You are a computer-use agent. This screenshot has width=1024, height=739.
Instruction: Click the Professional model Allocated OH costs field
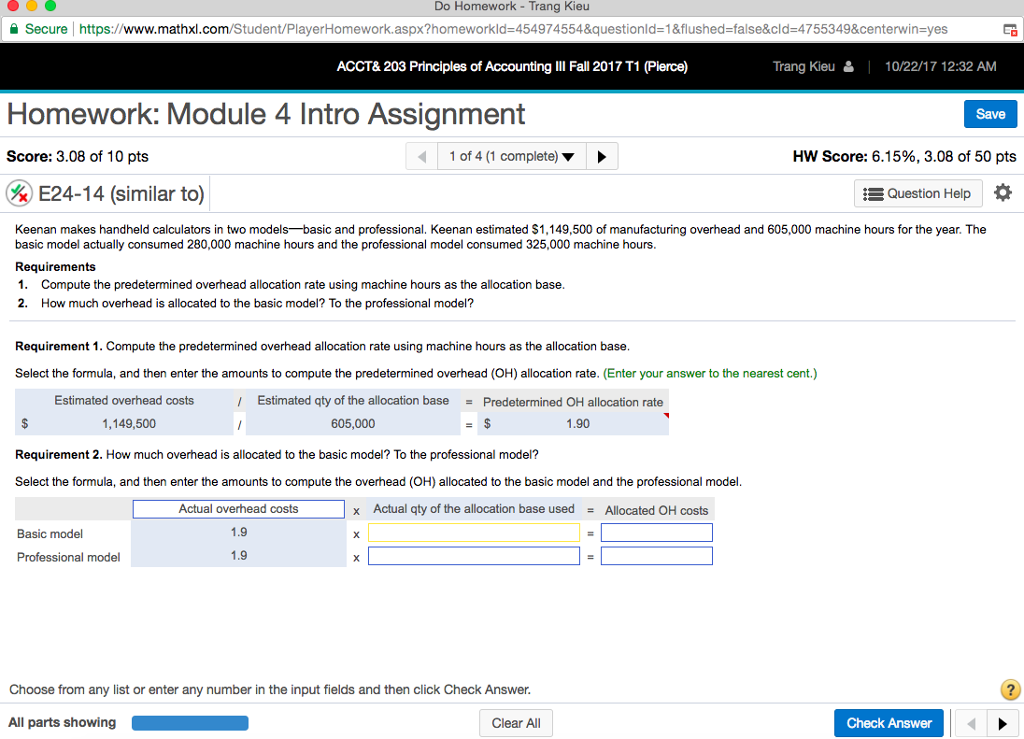click(656, 557)
